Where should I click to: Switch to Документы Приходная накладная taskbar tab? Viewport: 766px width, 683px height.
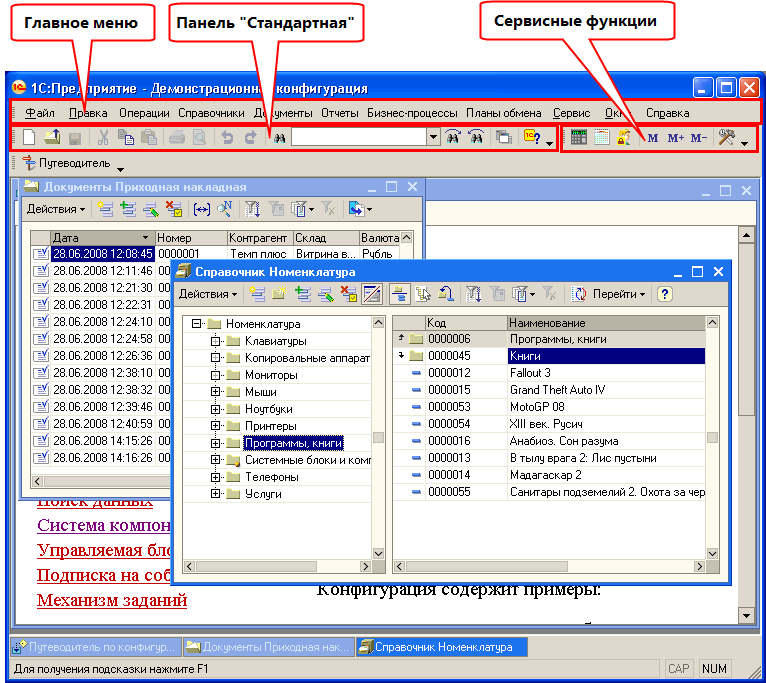(269, 647)
